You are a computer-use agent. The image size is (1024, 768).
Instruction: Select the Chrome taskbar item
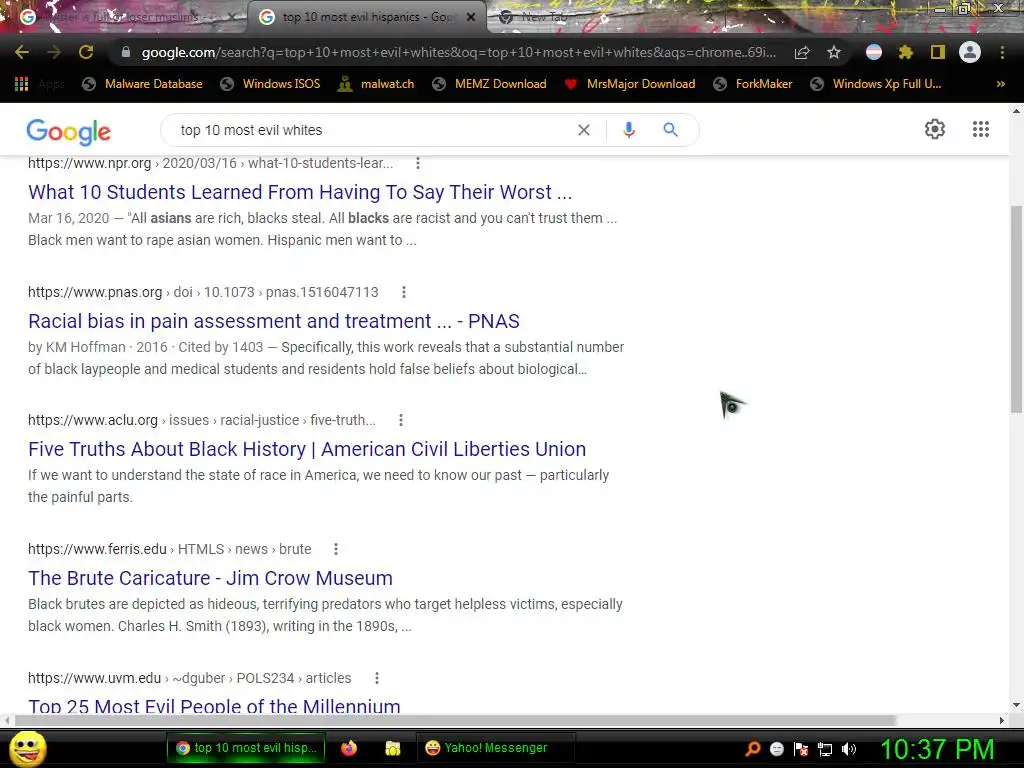(248, 748)
